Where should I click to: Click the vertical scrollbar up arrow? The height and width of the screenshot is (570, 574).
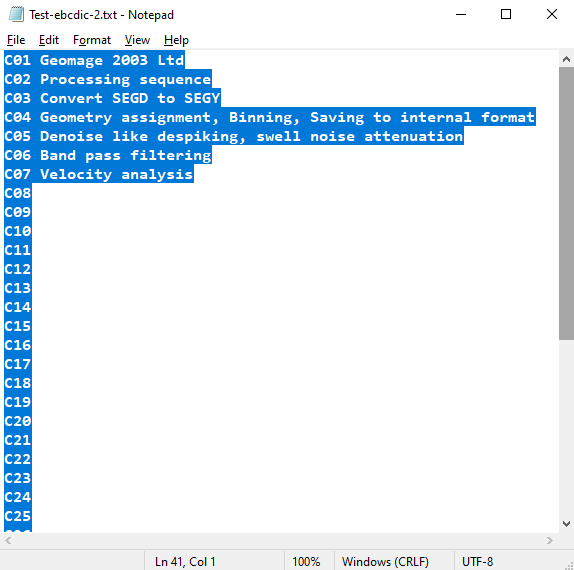click(566, 59)
